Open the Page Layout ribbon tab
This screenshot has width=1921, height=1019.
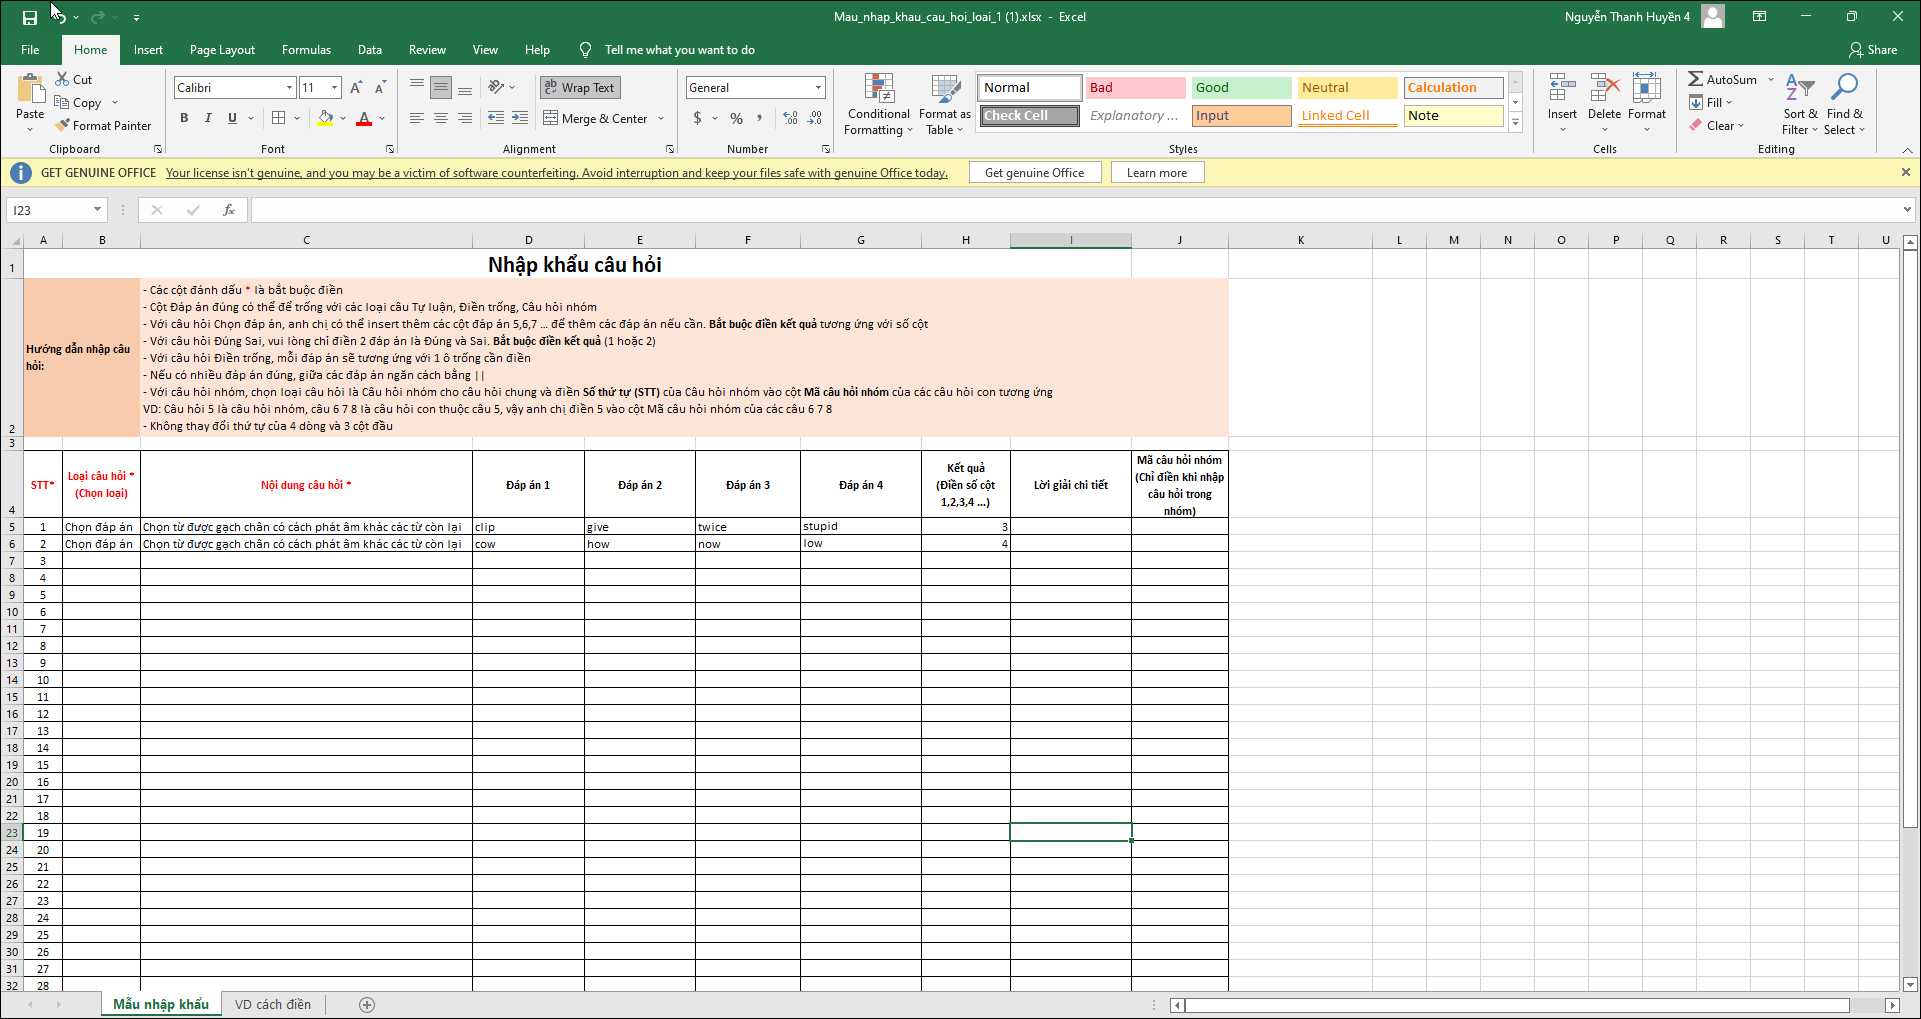coord(222,50)
